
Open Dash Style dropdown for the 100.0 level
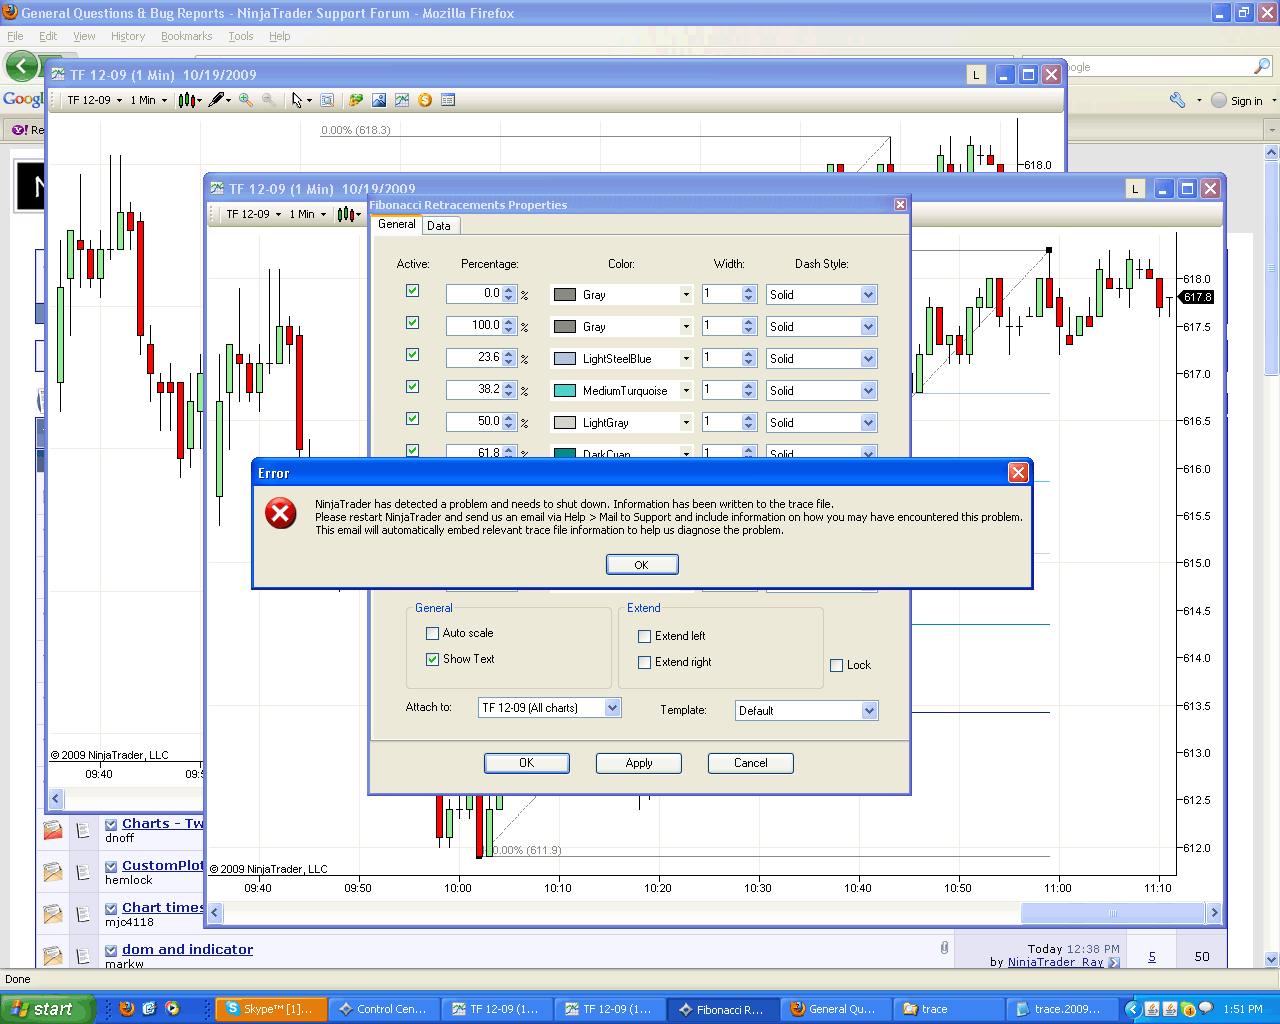[868, 327]
